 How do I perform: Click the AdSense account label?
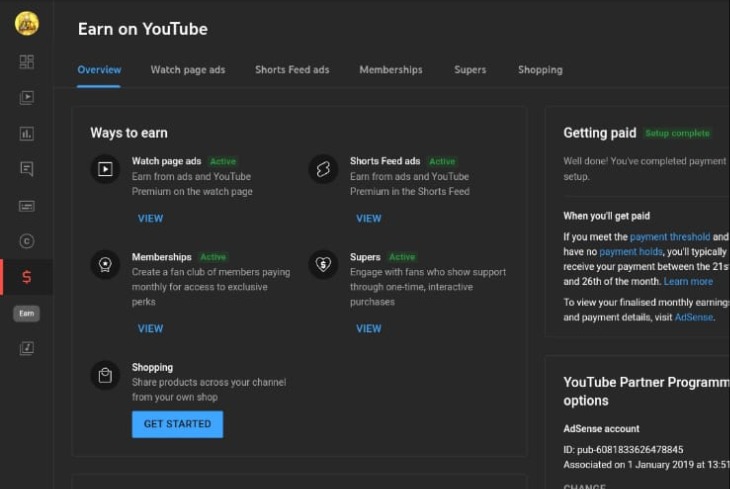(x=602, y=428)
